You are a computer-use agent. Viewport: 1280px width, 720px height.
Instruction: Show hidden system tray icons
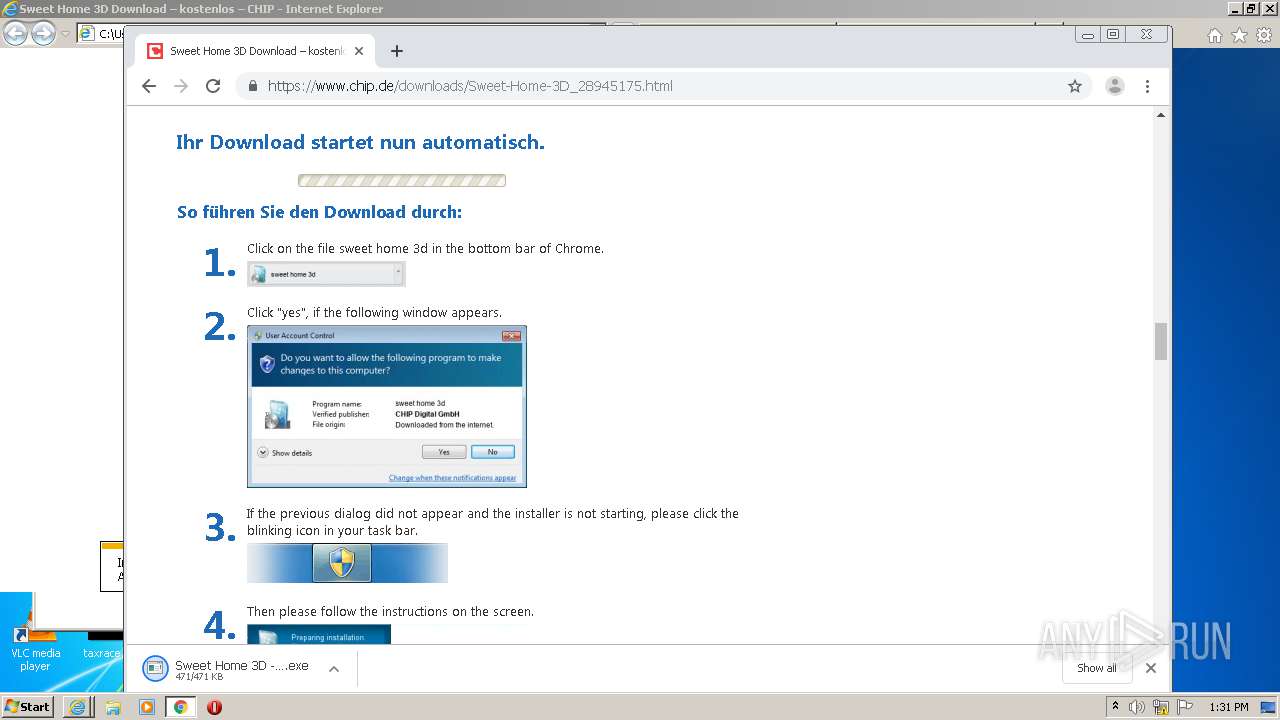pos(1115,707)
